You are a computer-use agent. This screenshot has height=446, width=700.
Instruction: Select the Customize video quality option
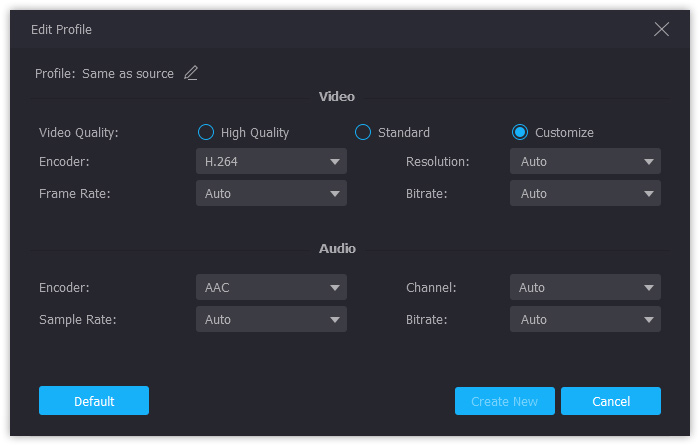coord(520,132)
